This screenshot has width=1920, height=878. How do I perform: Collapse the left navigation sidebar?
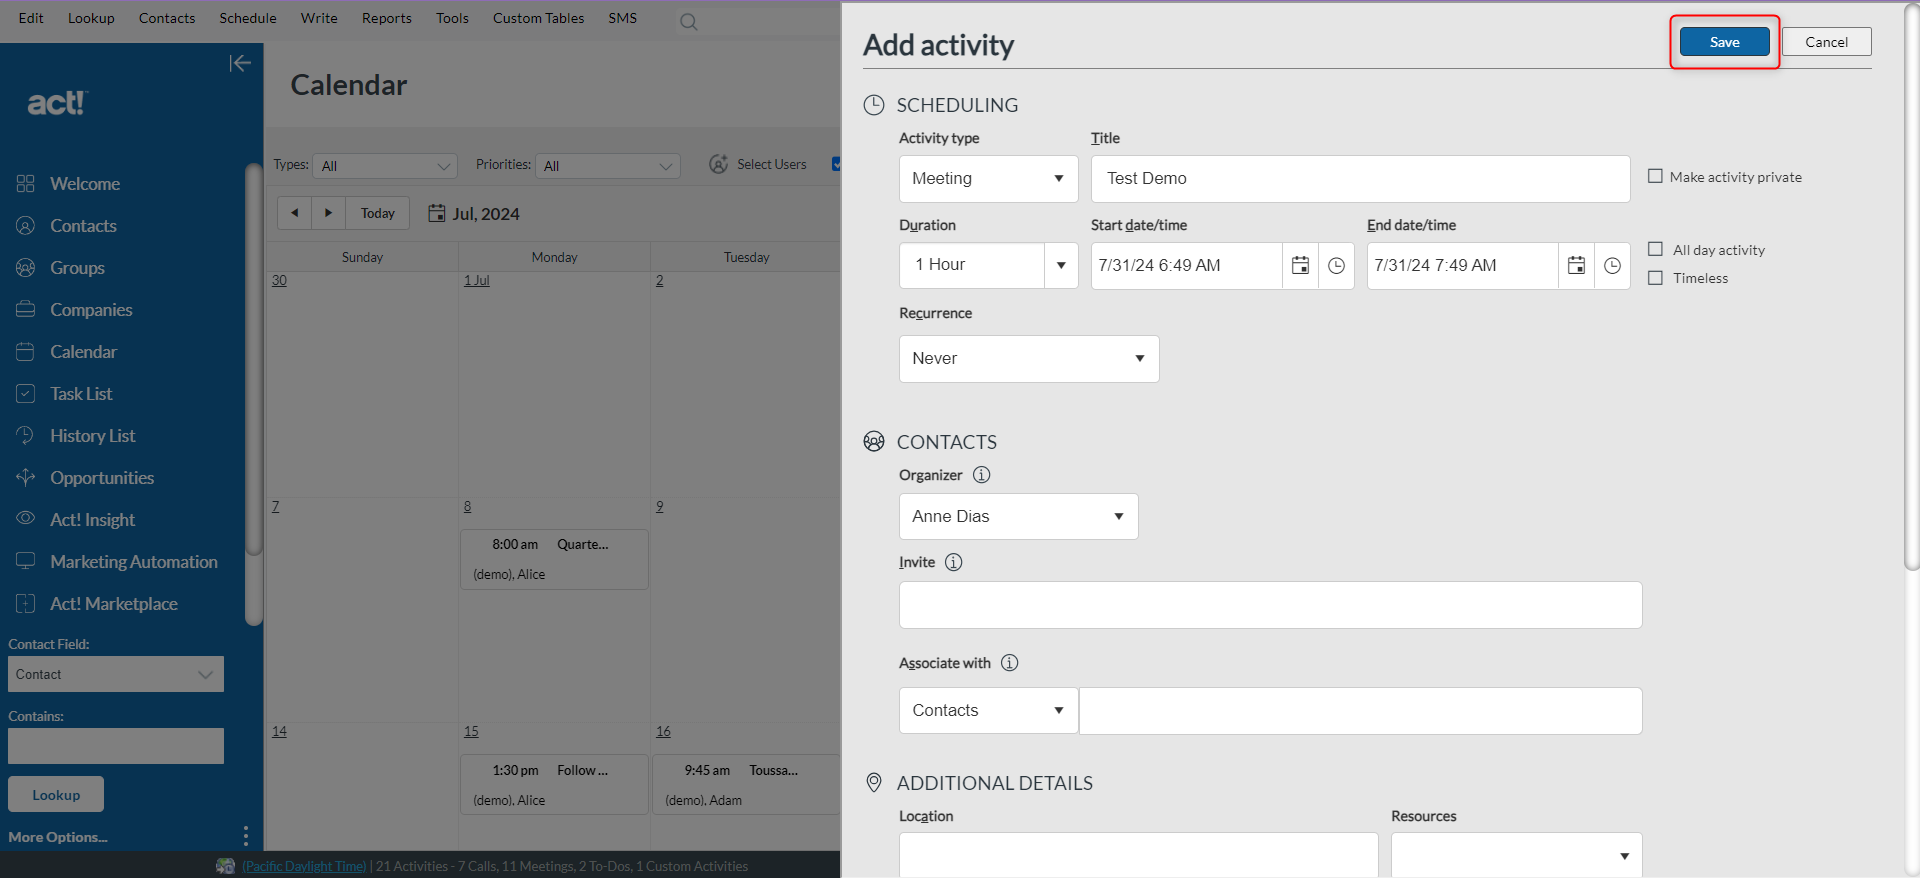coord(239,64)
